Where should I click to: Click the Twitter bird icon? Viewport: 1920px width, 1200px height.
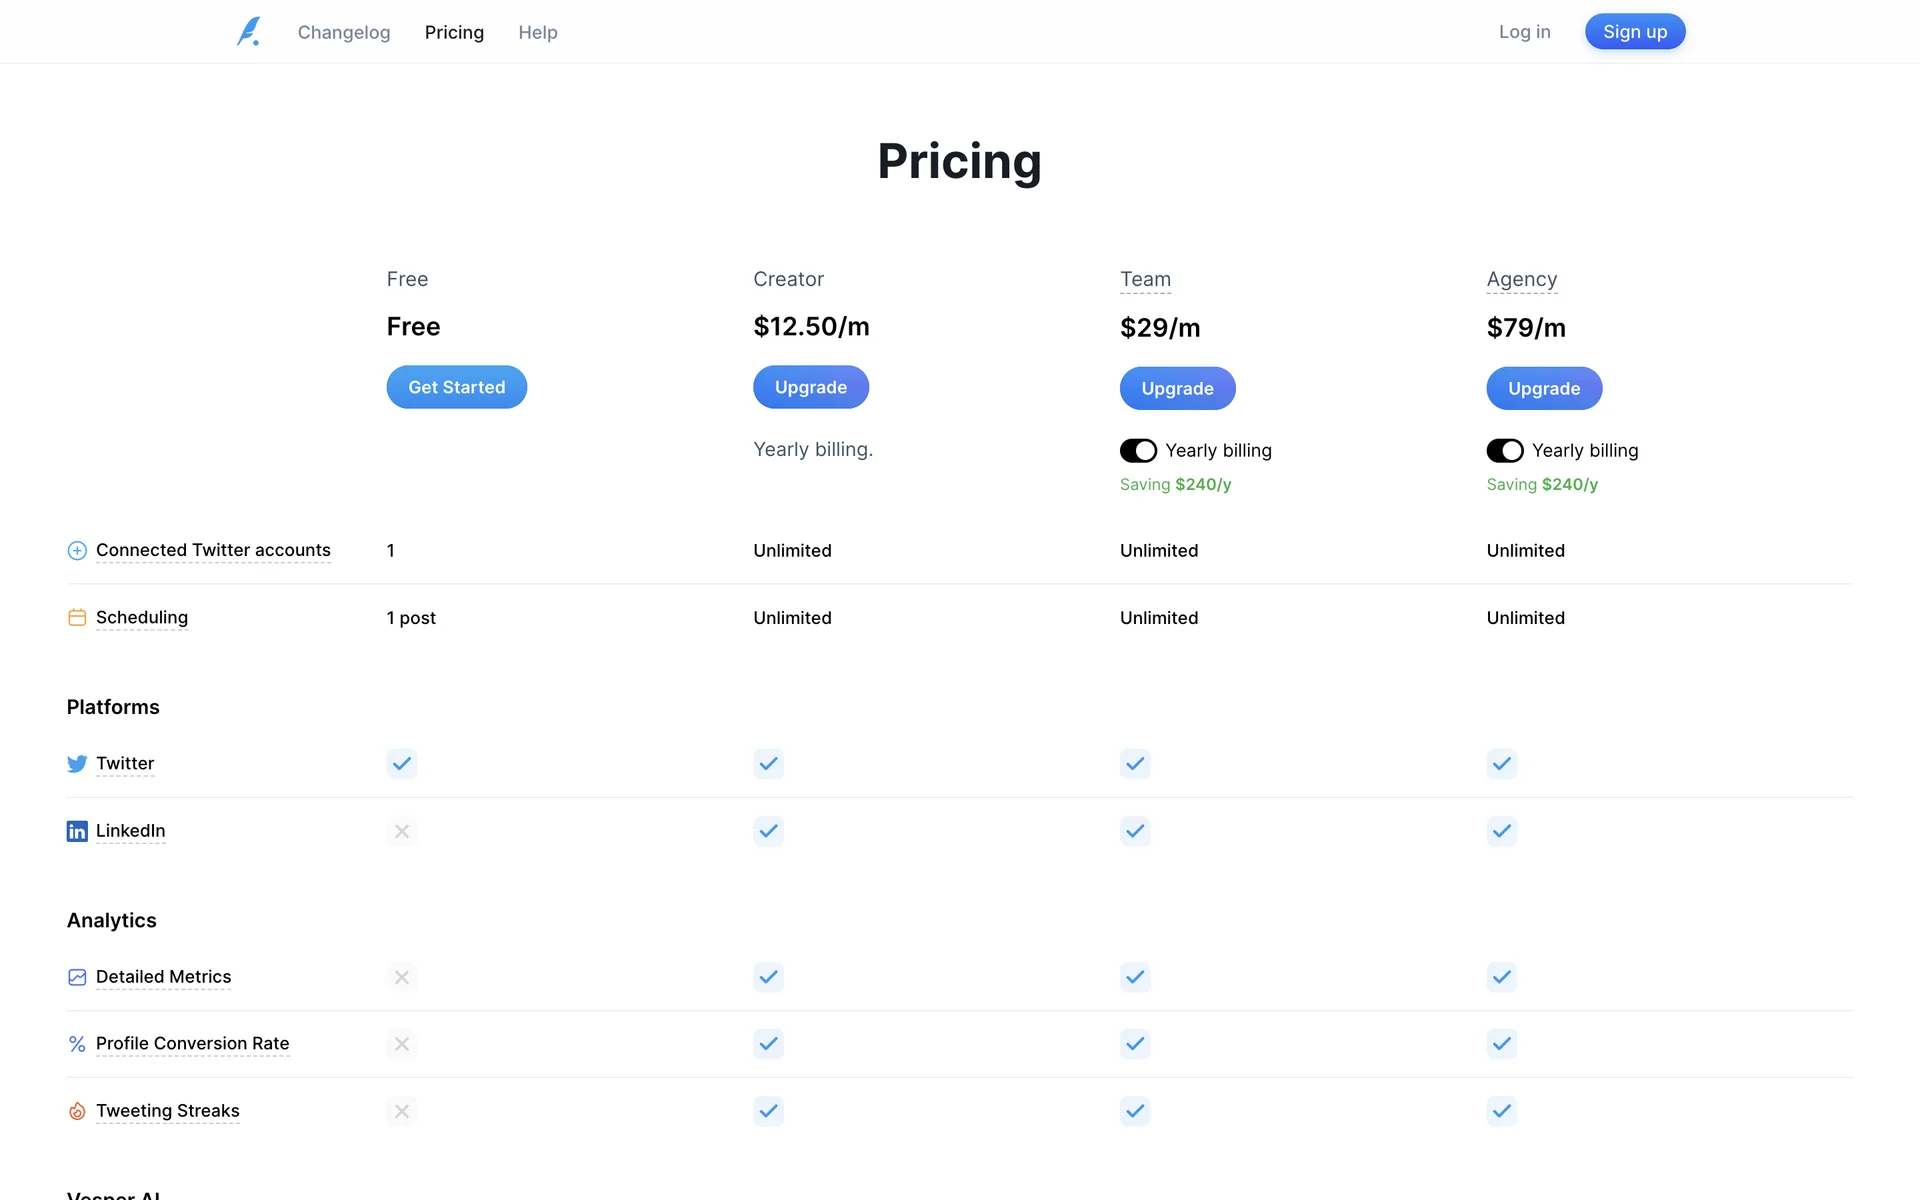77,764
